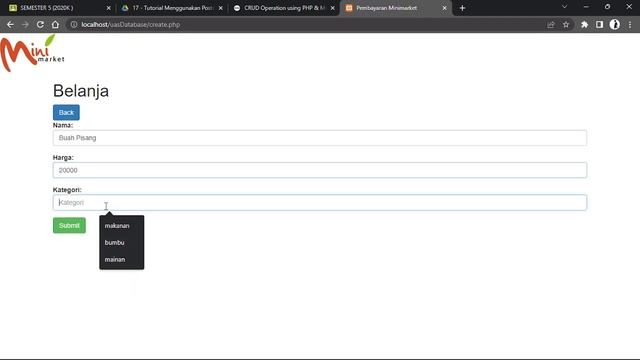Share this page icon
This screenshot has width=640, height=360.
[551, 24]
